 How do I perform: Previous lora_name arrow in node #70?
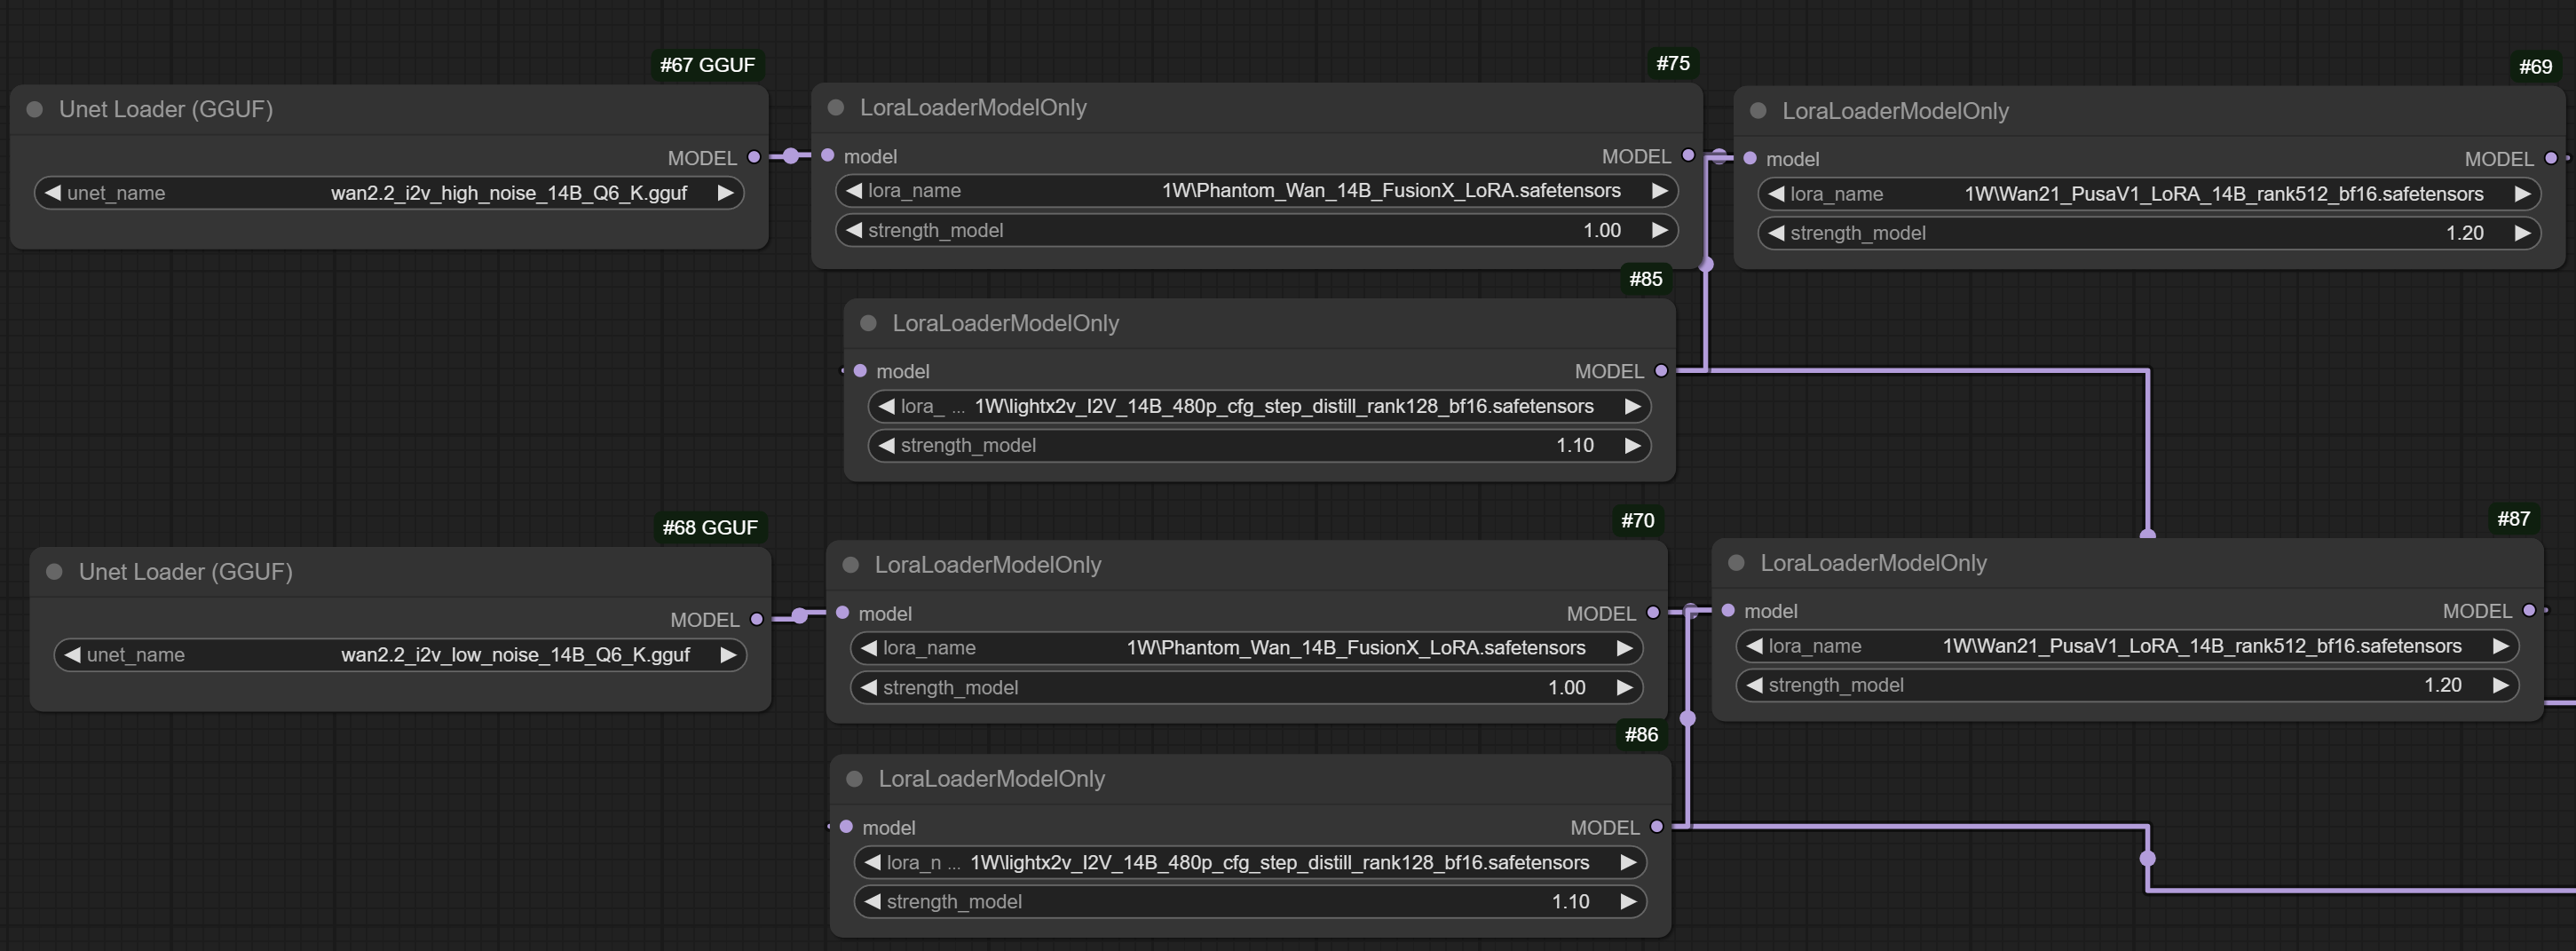pyautogui.click(x=869, y=648)
